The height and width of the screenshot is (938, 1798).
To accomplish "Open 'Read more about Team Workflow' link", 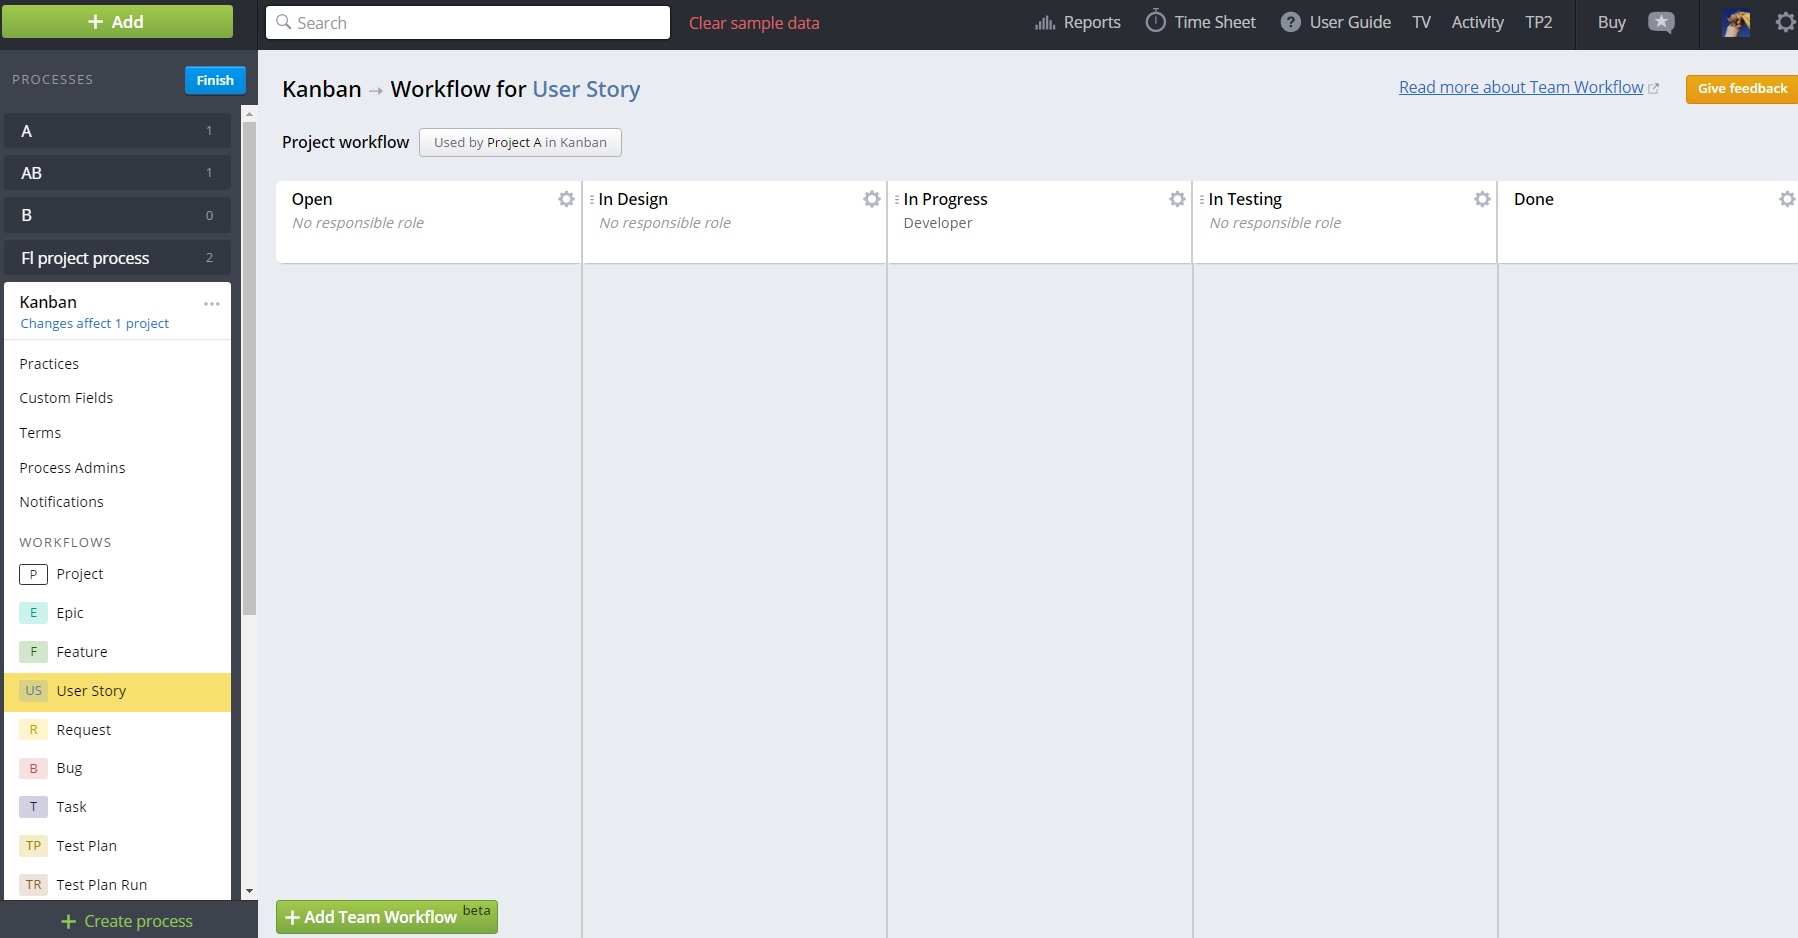I will (1520, 88).
